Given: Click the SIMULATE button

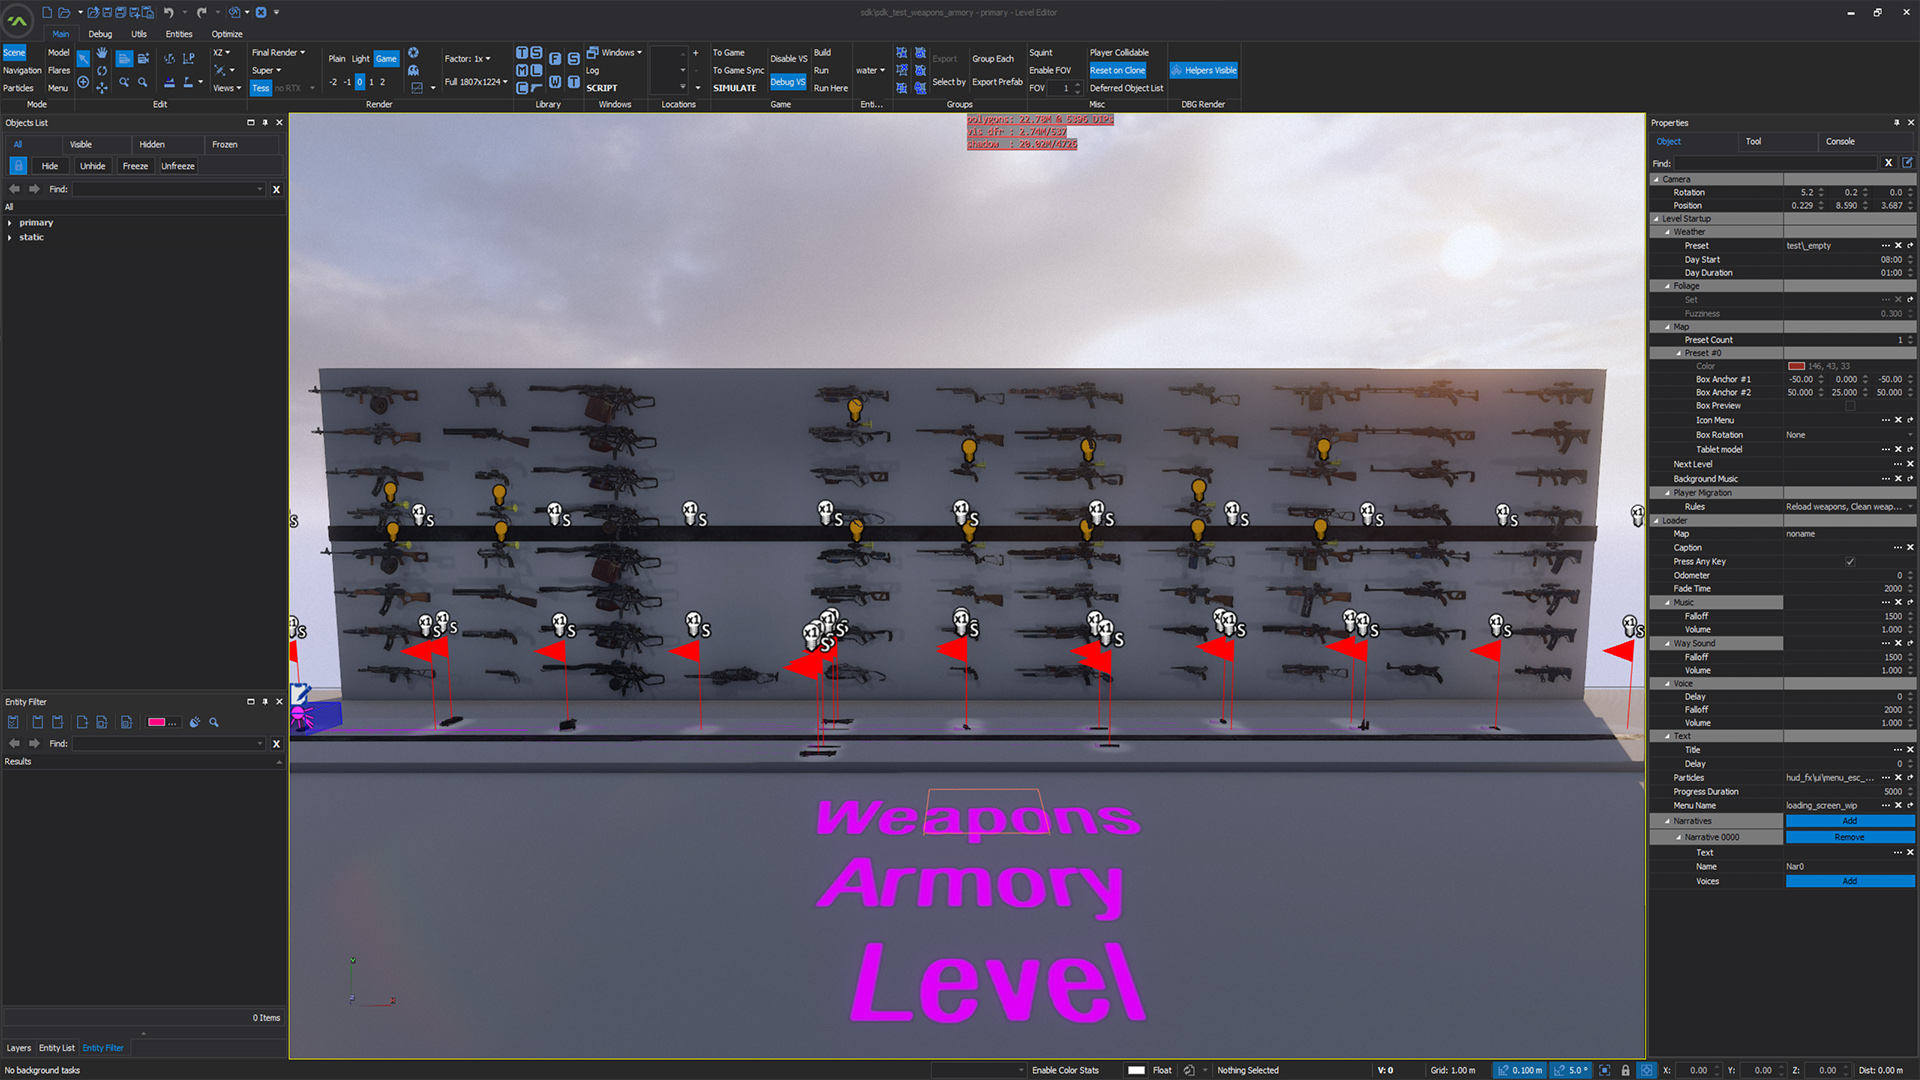Looking at the screenshot, I should [734, 88].
